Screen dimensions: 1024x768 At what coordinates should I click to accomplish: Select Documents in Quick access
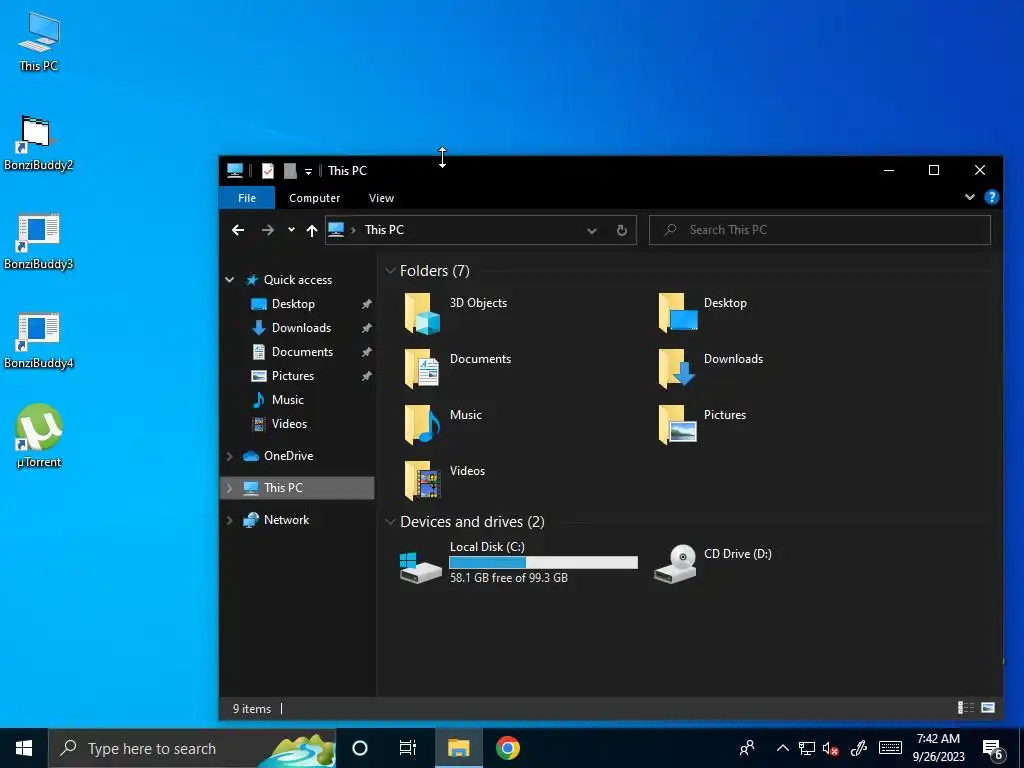click(304, 352)
